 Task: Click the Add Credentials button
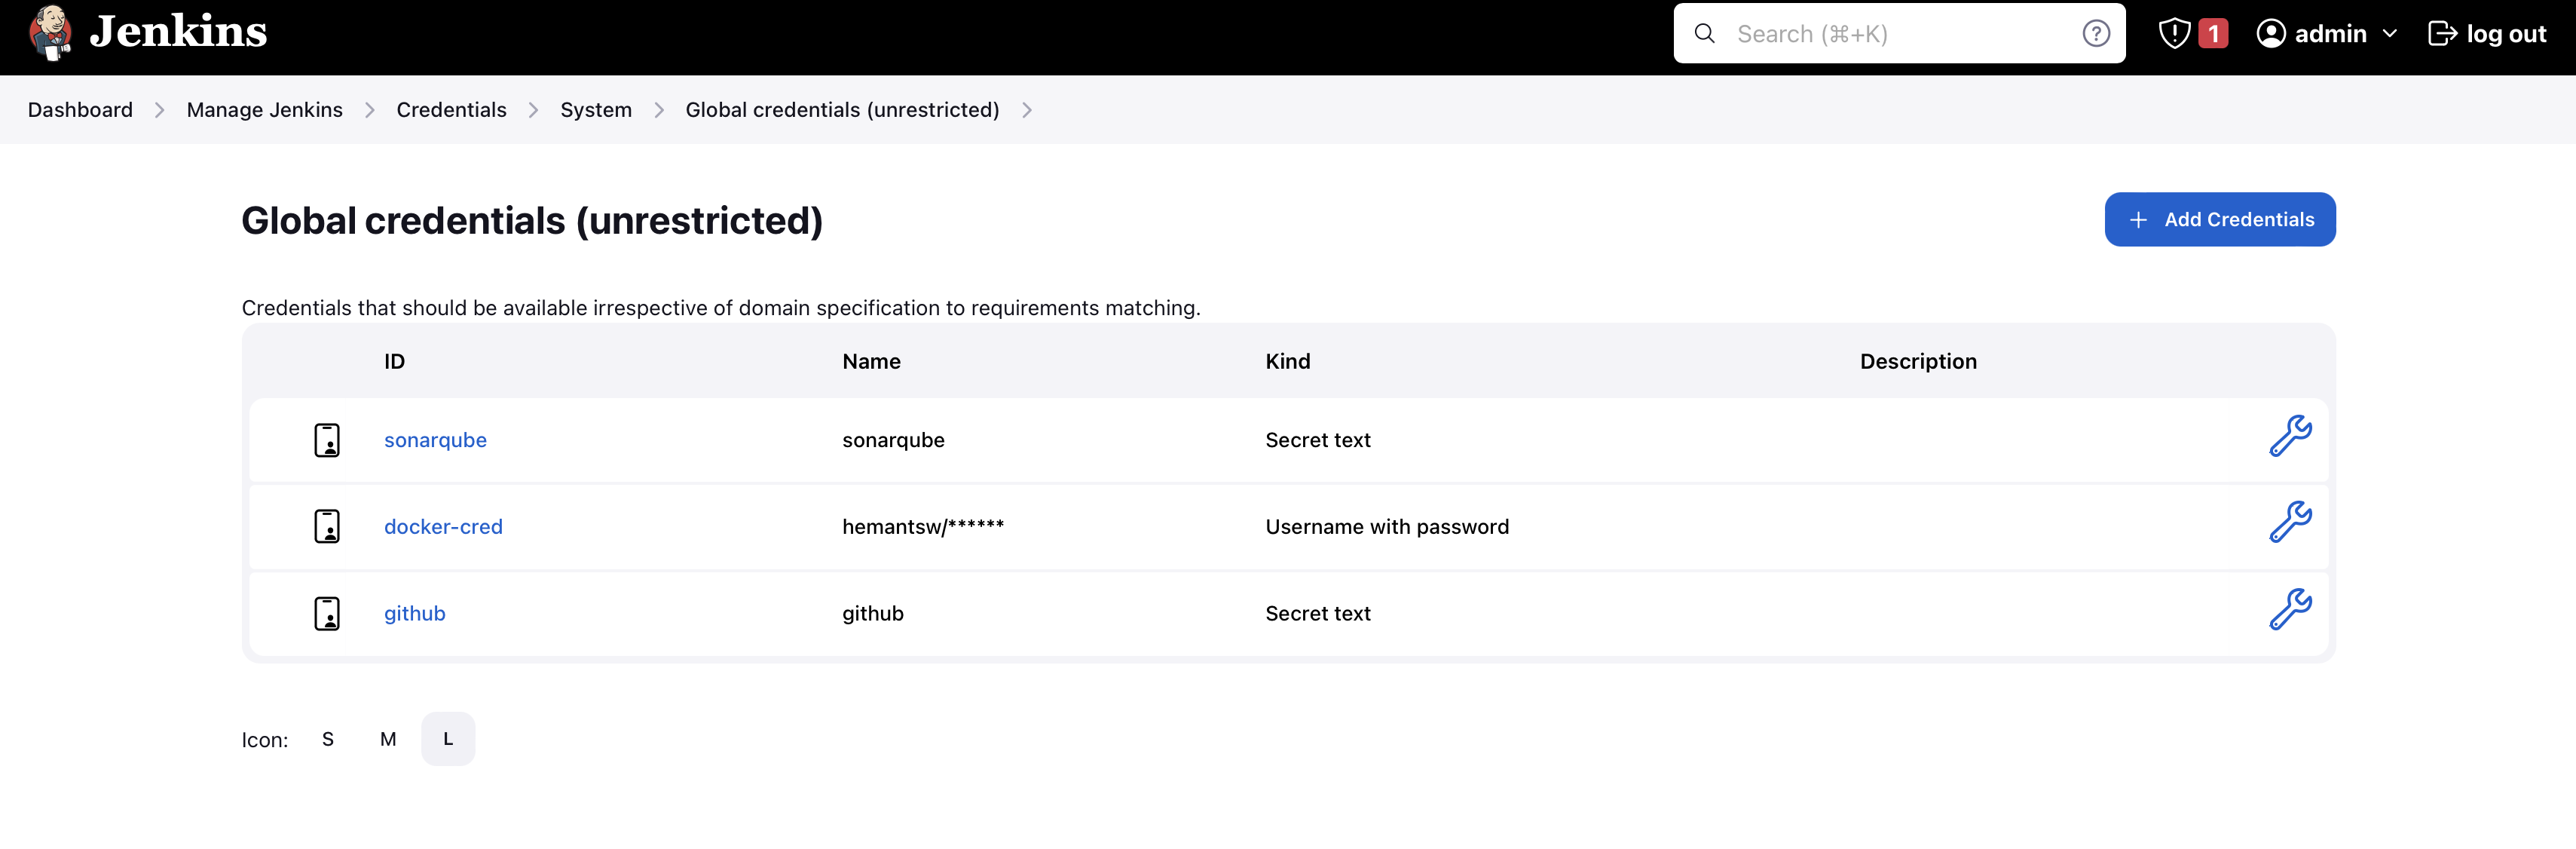pos(2219,219)
